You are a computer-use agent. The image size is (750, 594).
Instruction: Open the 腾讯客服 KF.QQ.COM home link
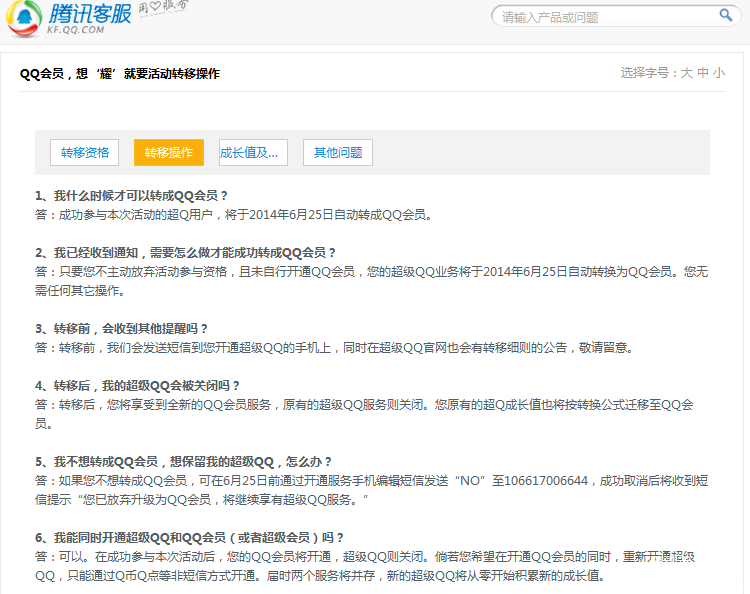89,18
